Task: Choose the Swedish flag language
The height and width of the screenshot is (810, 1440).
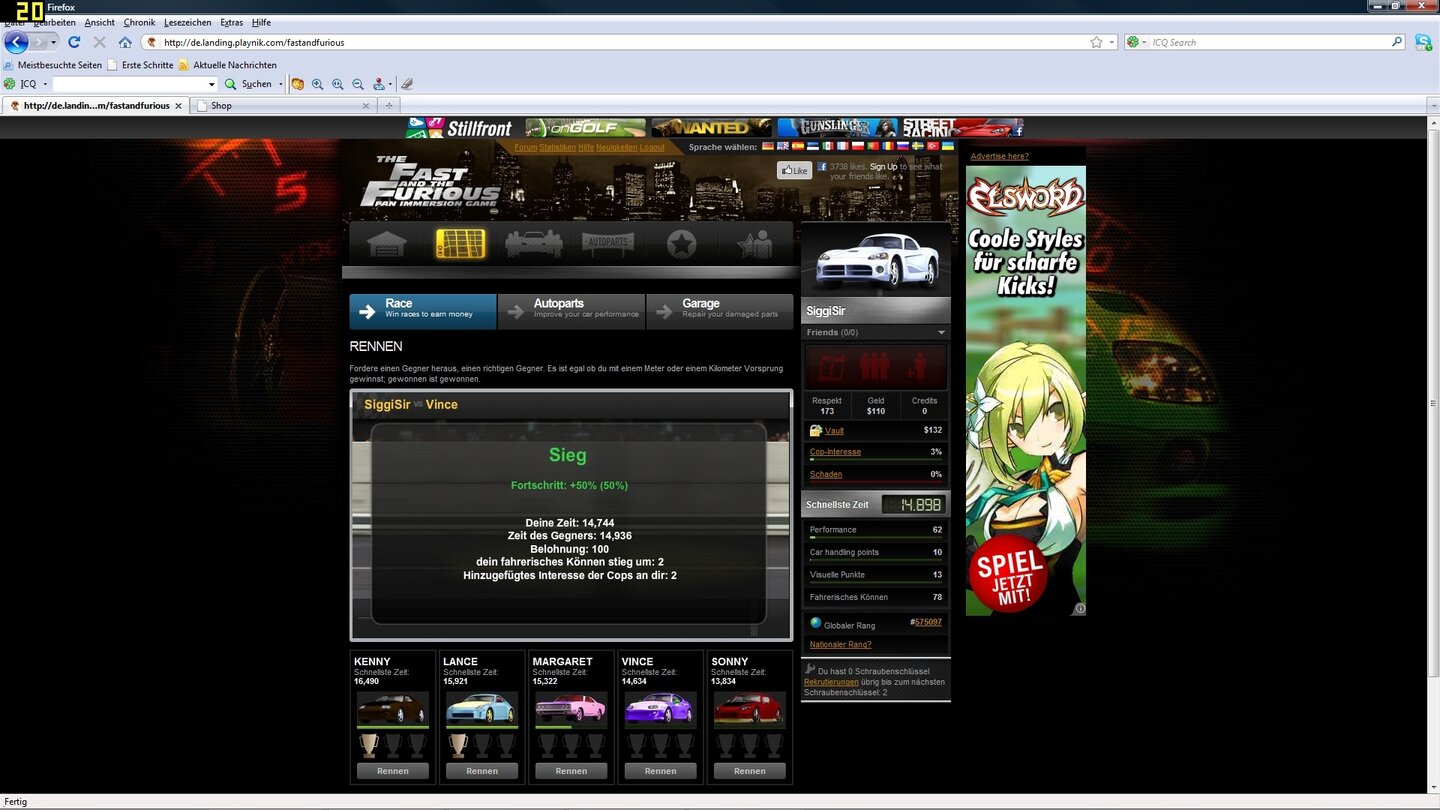Action: (x=918, y=146)
